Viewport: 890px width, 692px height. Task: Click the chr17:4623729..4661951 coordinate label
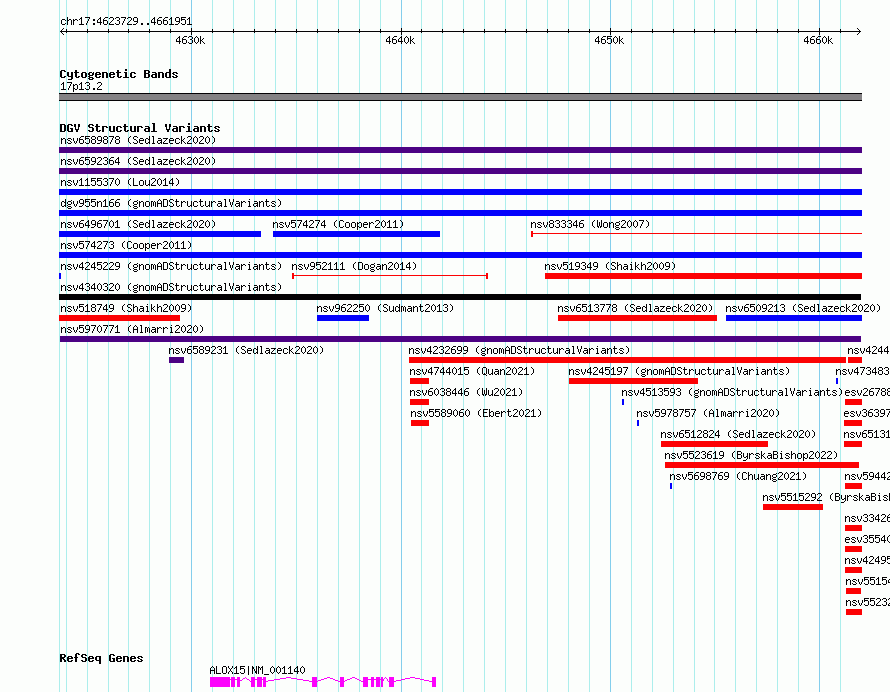(126, 22)
